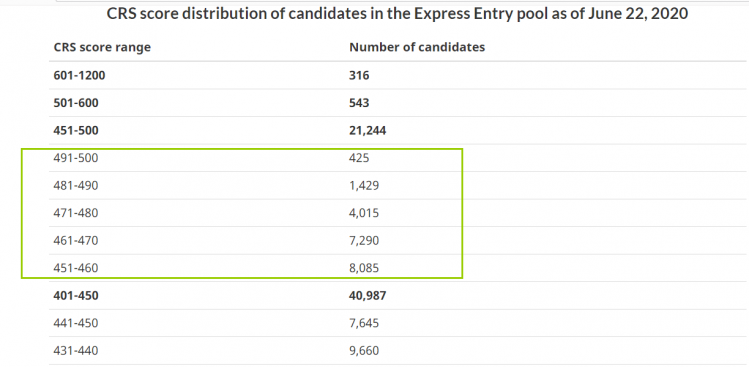Click the 1,429 candidates value
The width and height of the screenshot is (749, 367).
[364, 185]
